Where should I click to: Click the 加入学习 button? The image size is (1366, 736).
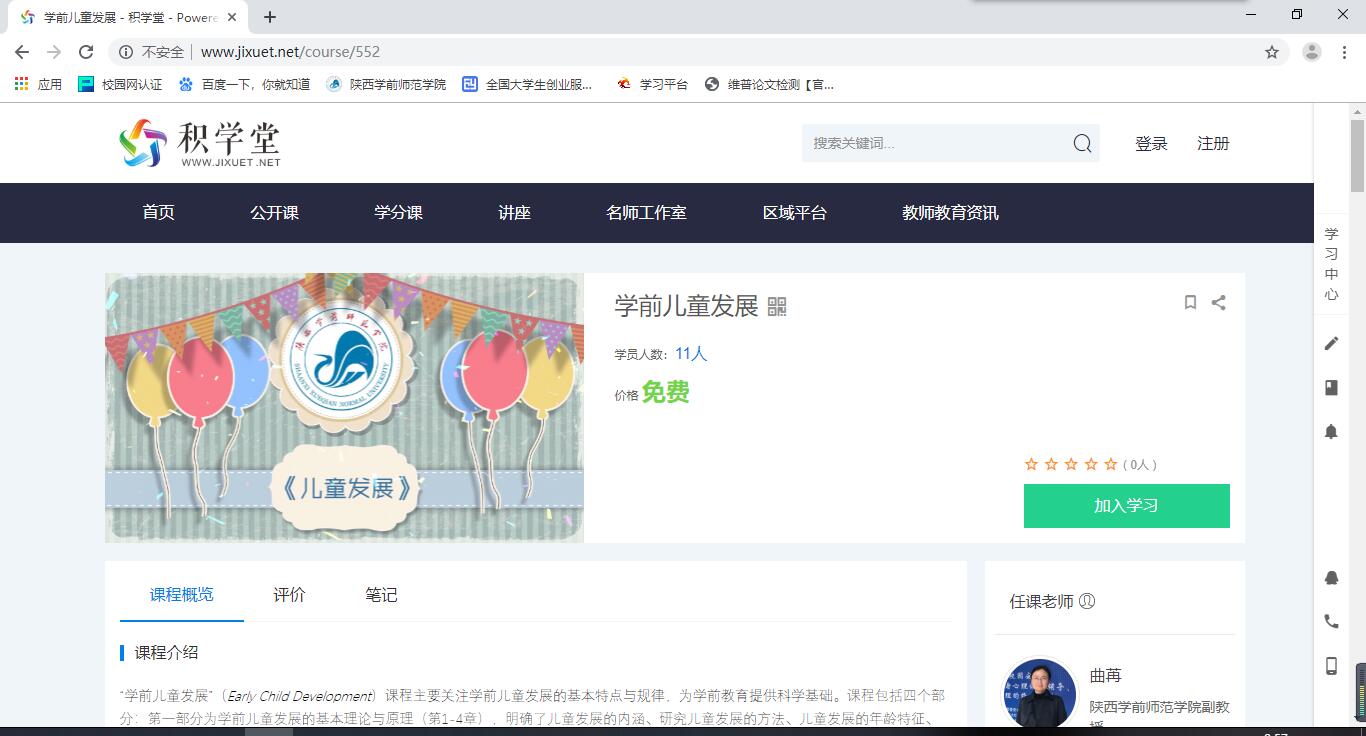tap(1126, 506)
